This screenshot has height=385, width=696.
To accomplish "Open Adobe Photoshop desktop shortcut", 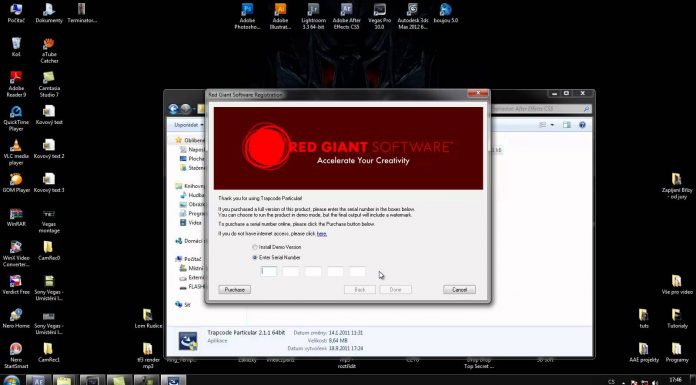I will (x=247, y=16).
